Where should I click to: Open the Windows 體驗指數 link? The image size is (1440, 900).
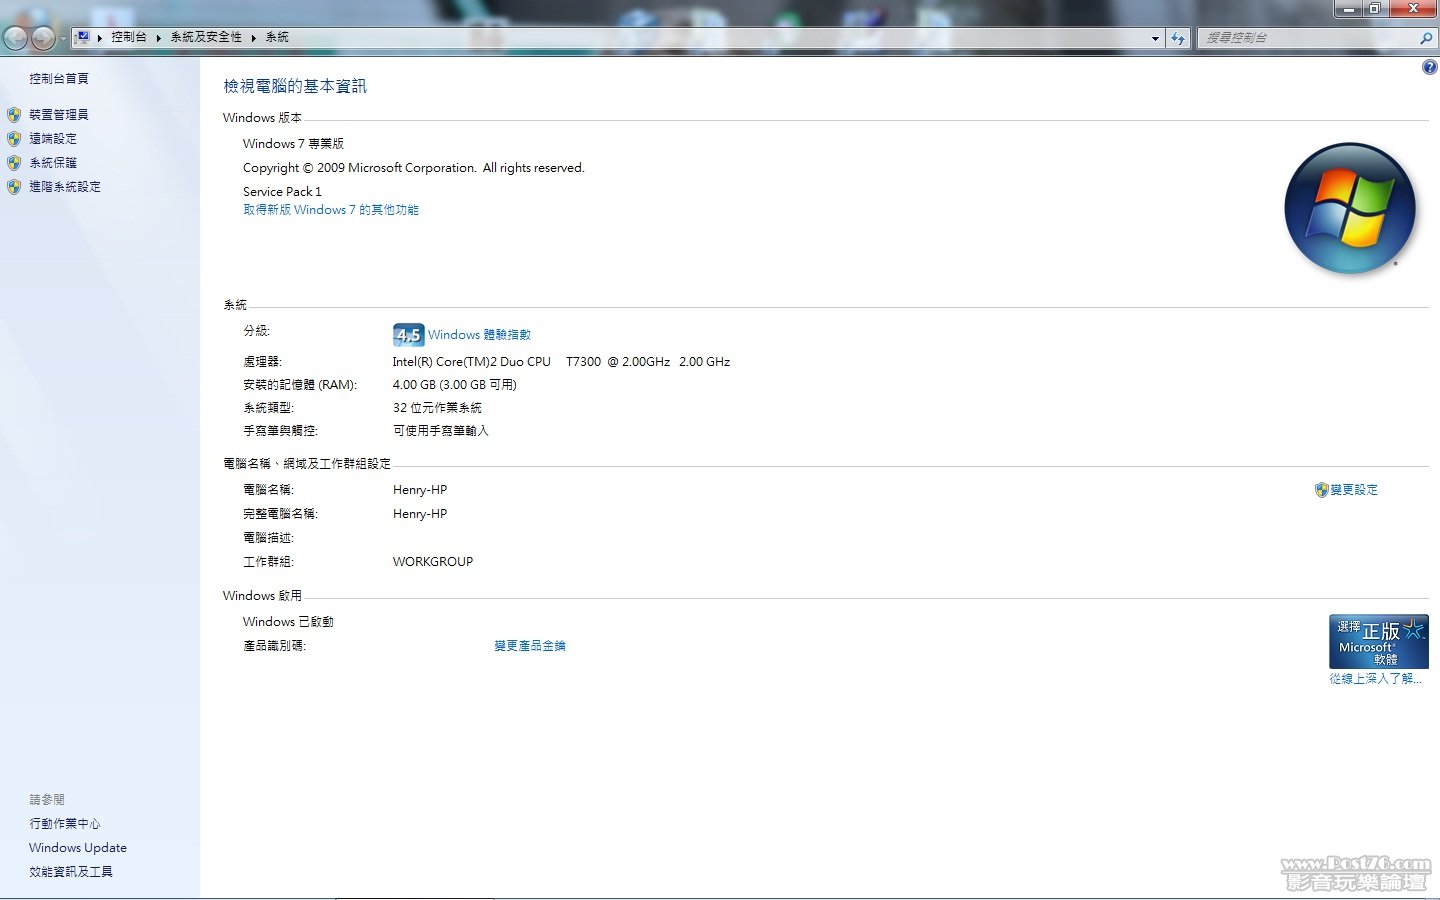(479, 335)
